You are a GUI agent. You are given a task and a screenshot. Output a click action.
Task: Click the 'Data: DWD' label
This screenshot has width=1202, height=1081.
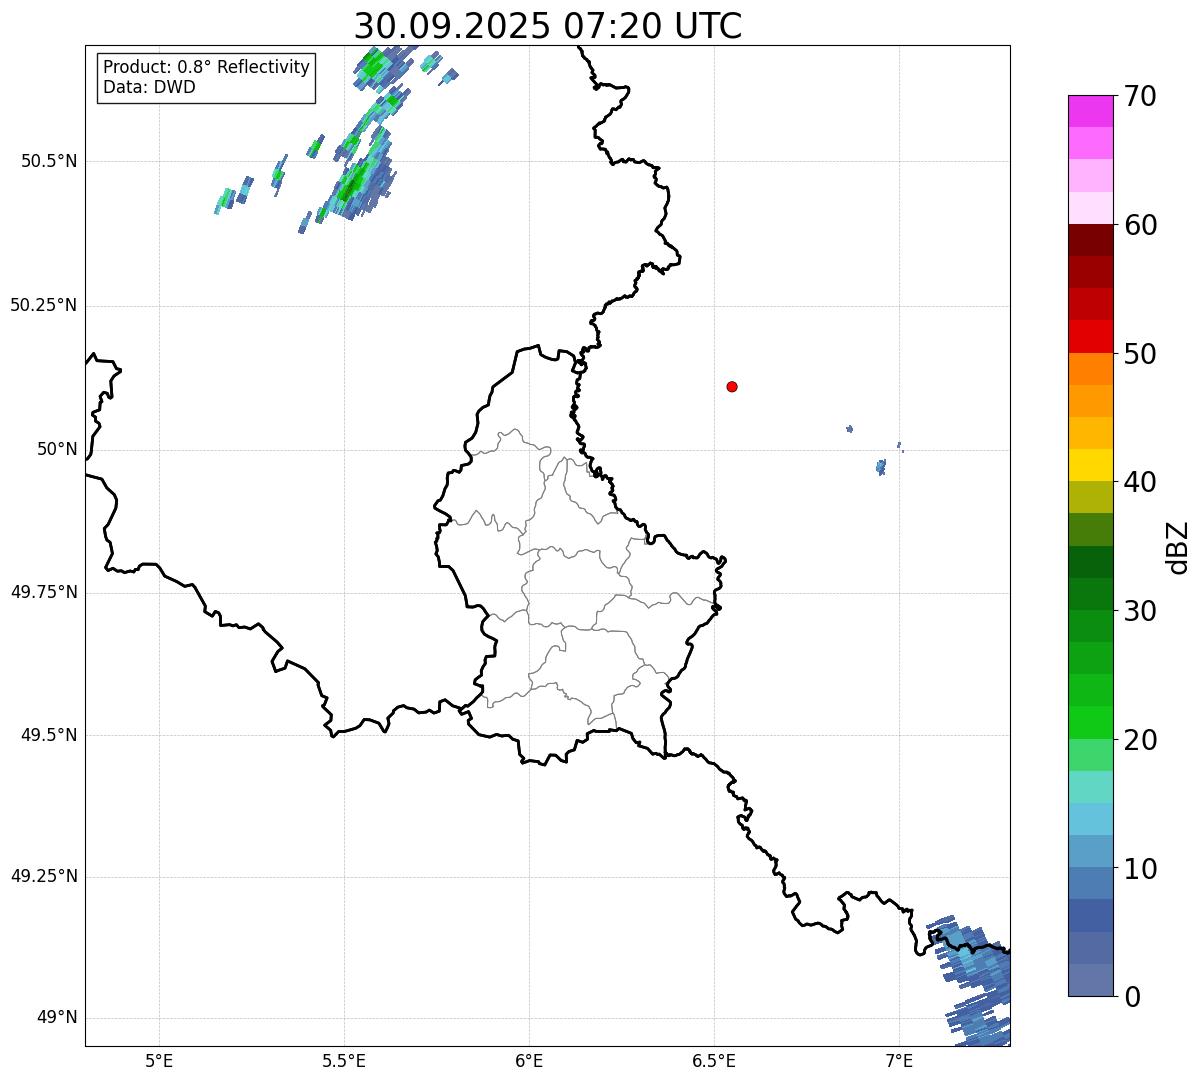tap(150, 87)
